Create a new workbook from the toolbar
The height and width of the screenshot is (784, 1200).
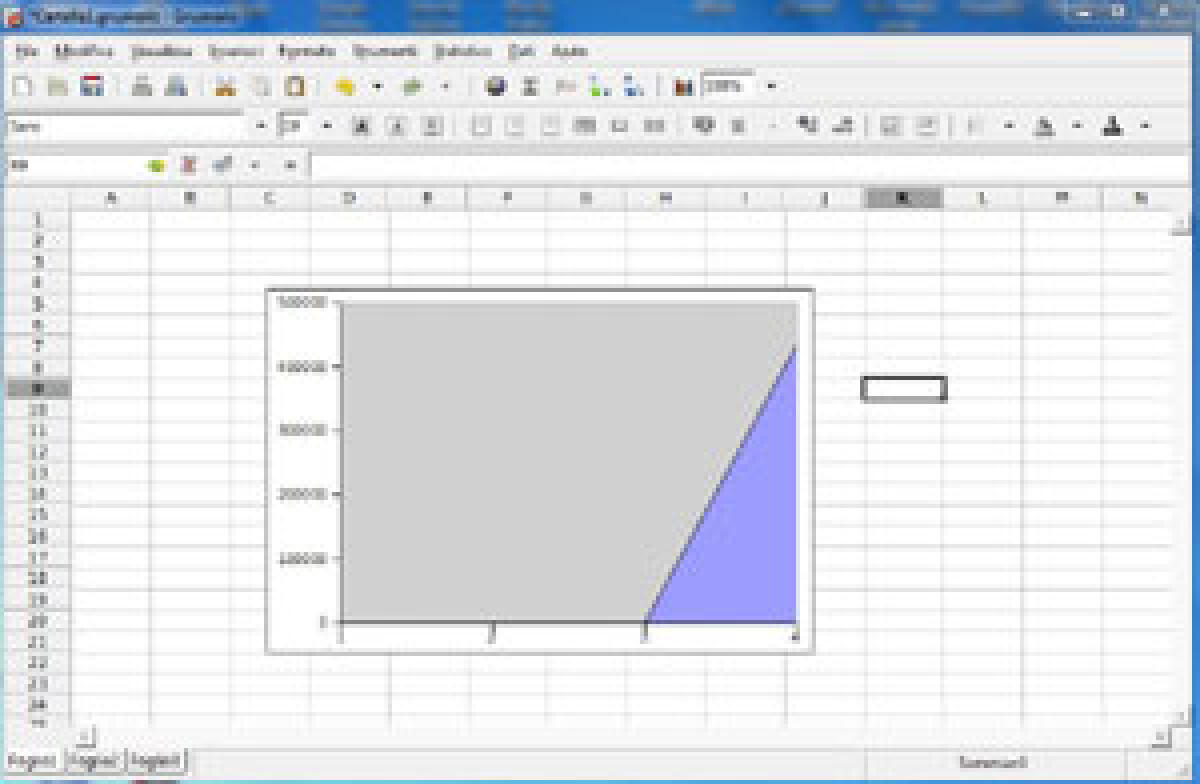click(x=22, y=87)
